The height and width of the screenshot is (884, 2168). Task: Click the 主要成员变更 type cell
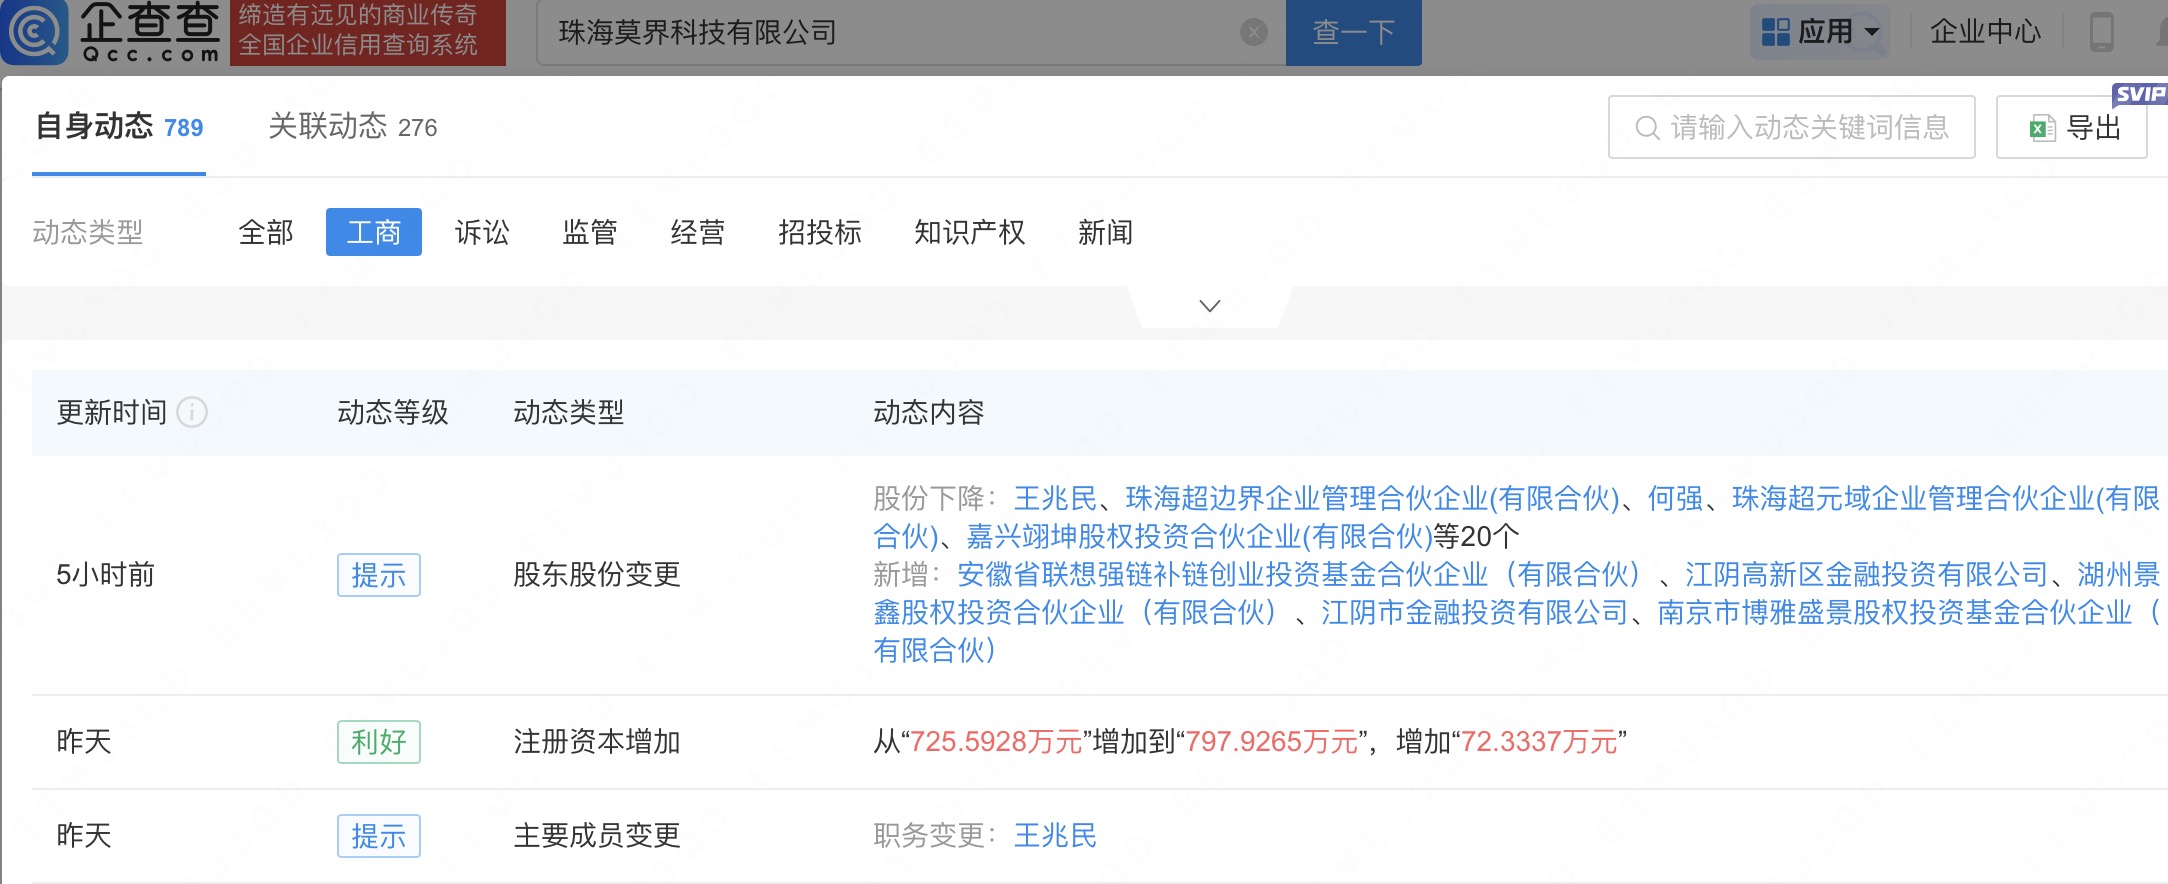point(597,836)
